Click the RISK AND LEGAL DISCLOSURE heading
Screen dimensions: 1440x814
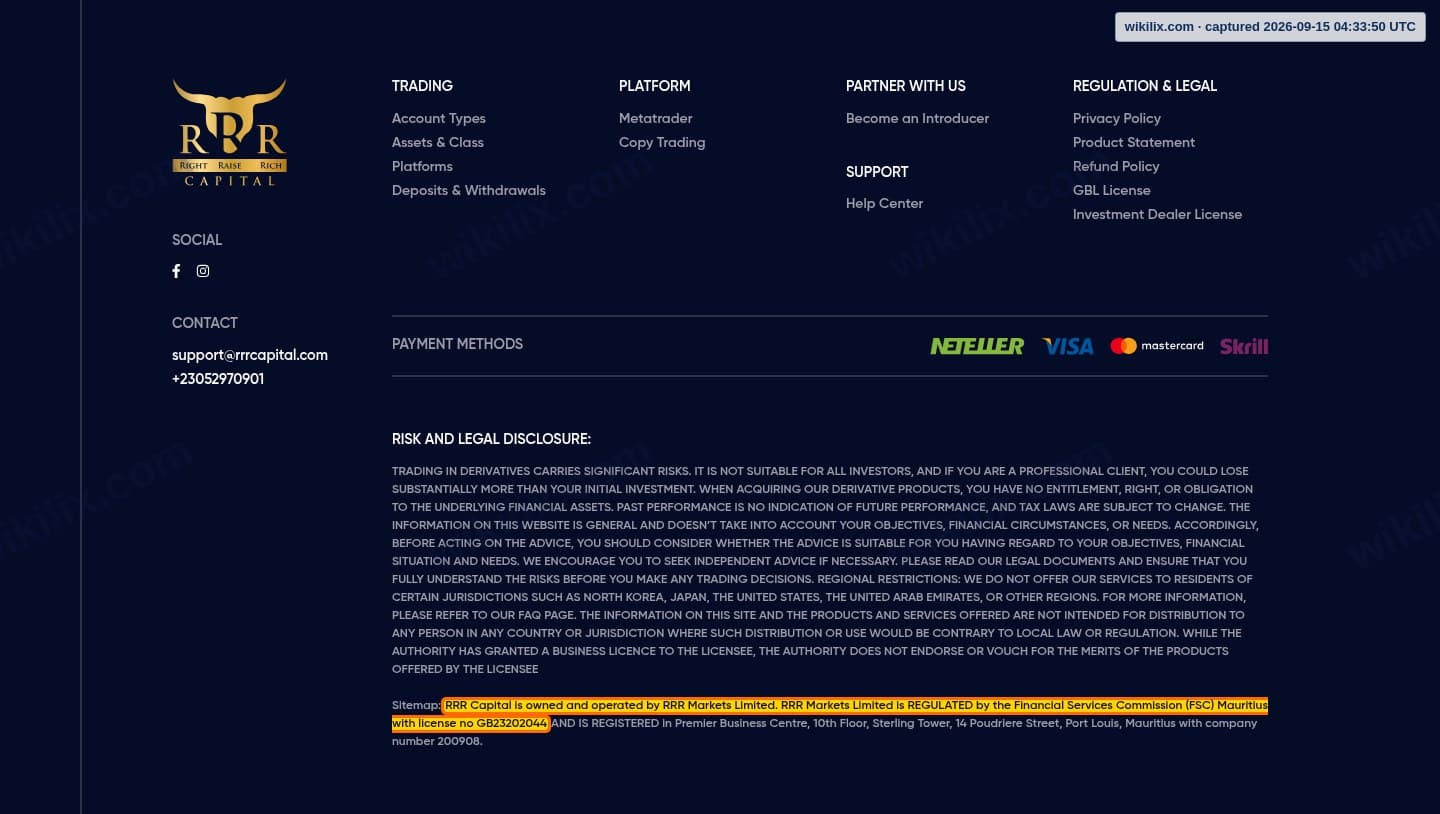(491, 439)
